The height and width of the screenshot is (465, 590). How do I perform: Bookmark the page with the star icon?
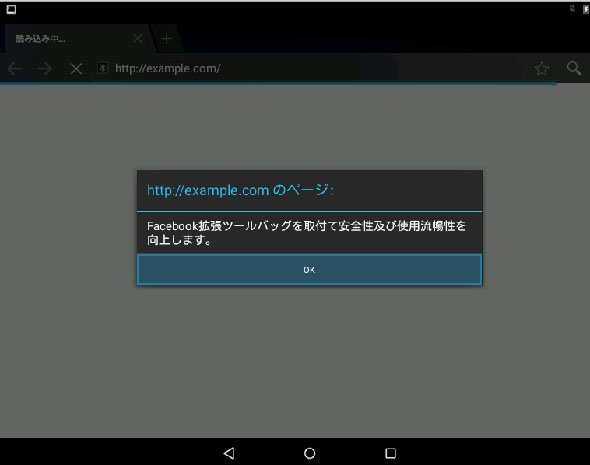[541, 68]
